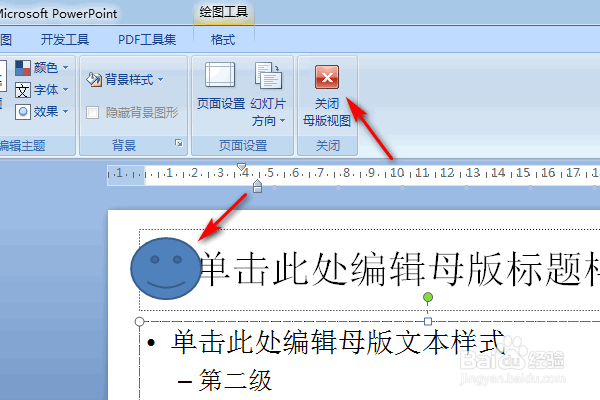Click the 单击此处编辑母版文本样式 bullet text
This screenshot has height=400, width=600.
click(x=338, y=342)
